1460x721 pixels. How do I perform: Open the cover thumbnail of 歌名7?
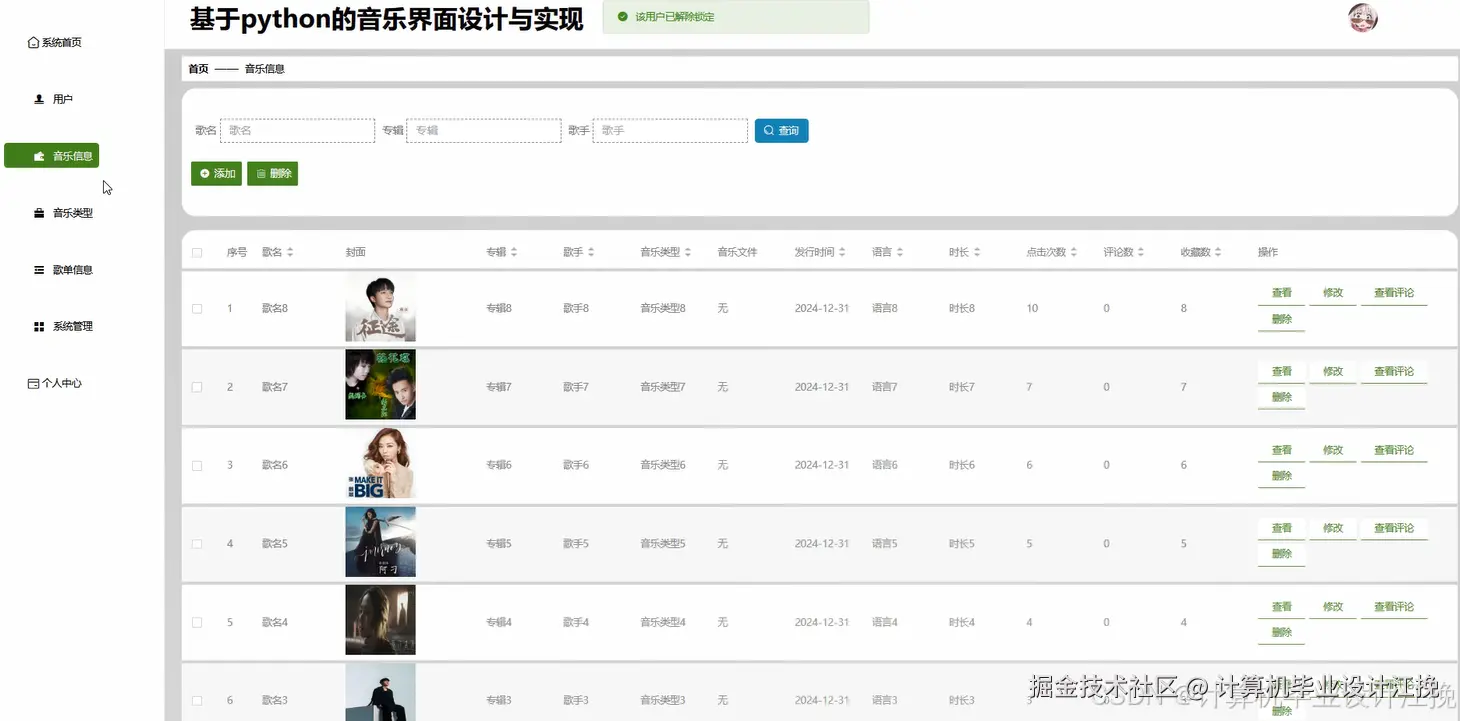(x=380, y=385)
